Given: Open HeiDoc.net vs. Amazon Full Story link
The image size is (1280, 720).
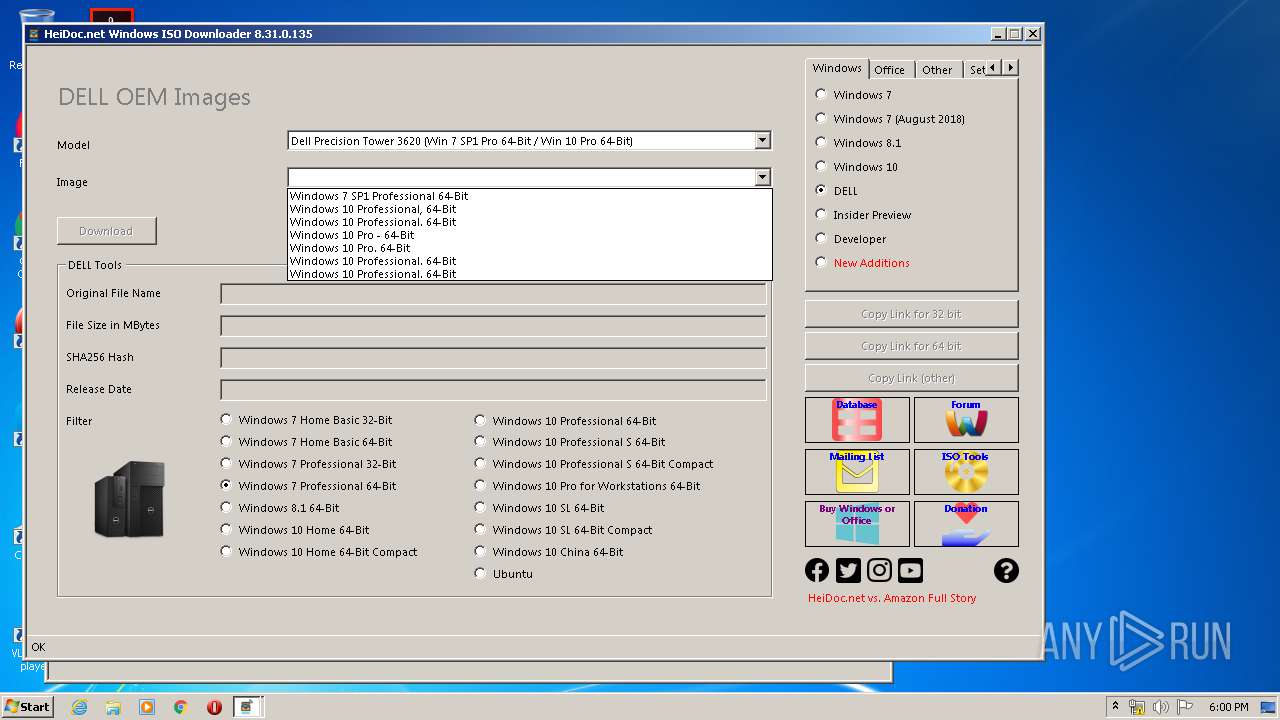Looking at the screenshot, I should tap(892, 598).
